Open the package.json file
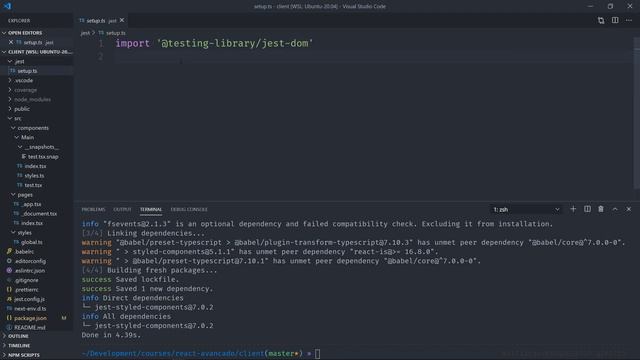 click(37, 318)
